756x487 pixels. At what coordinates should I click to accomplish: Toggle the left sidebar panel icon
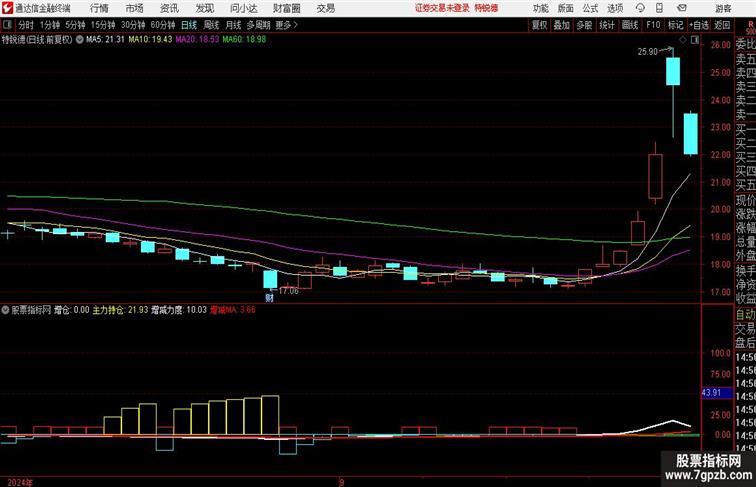7,25
